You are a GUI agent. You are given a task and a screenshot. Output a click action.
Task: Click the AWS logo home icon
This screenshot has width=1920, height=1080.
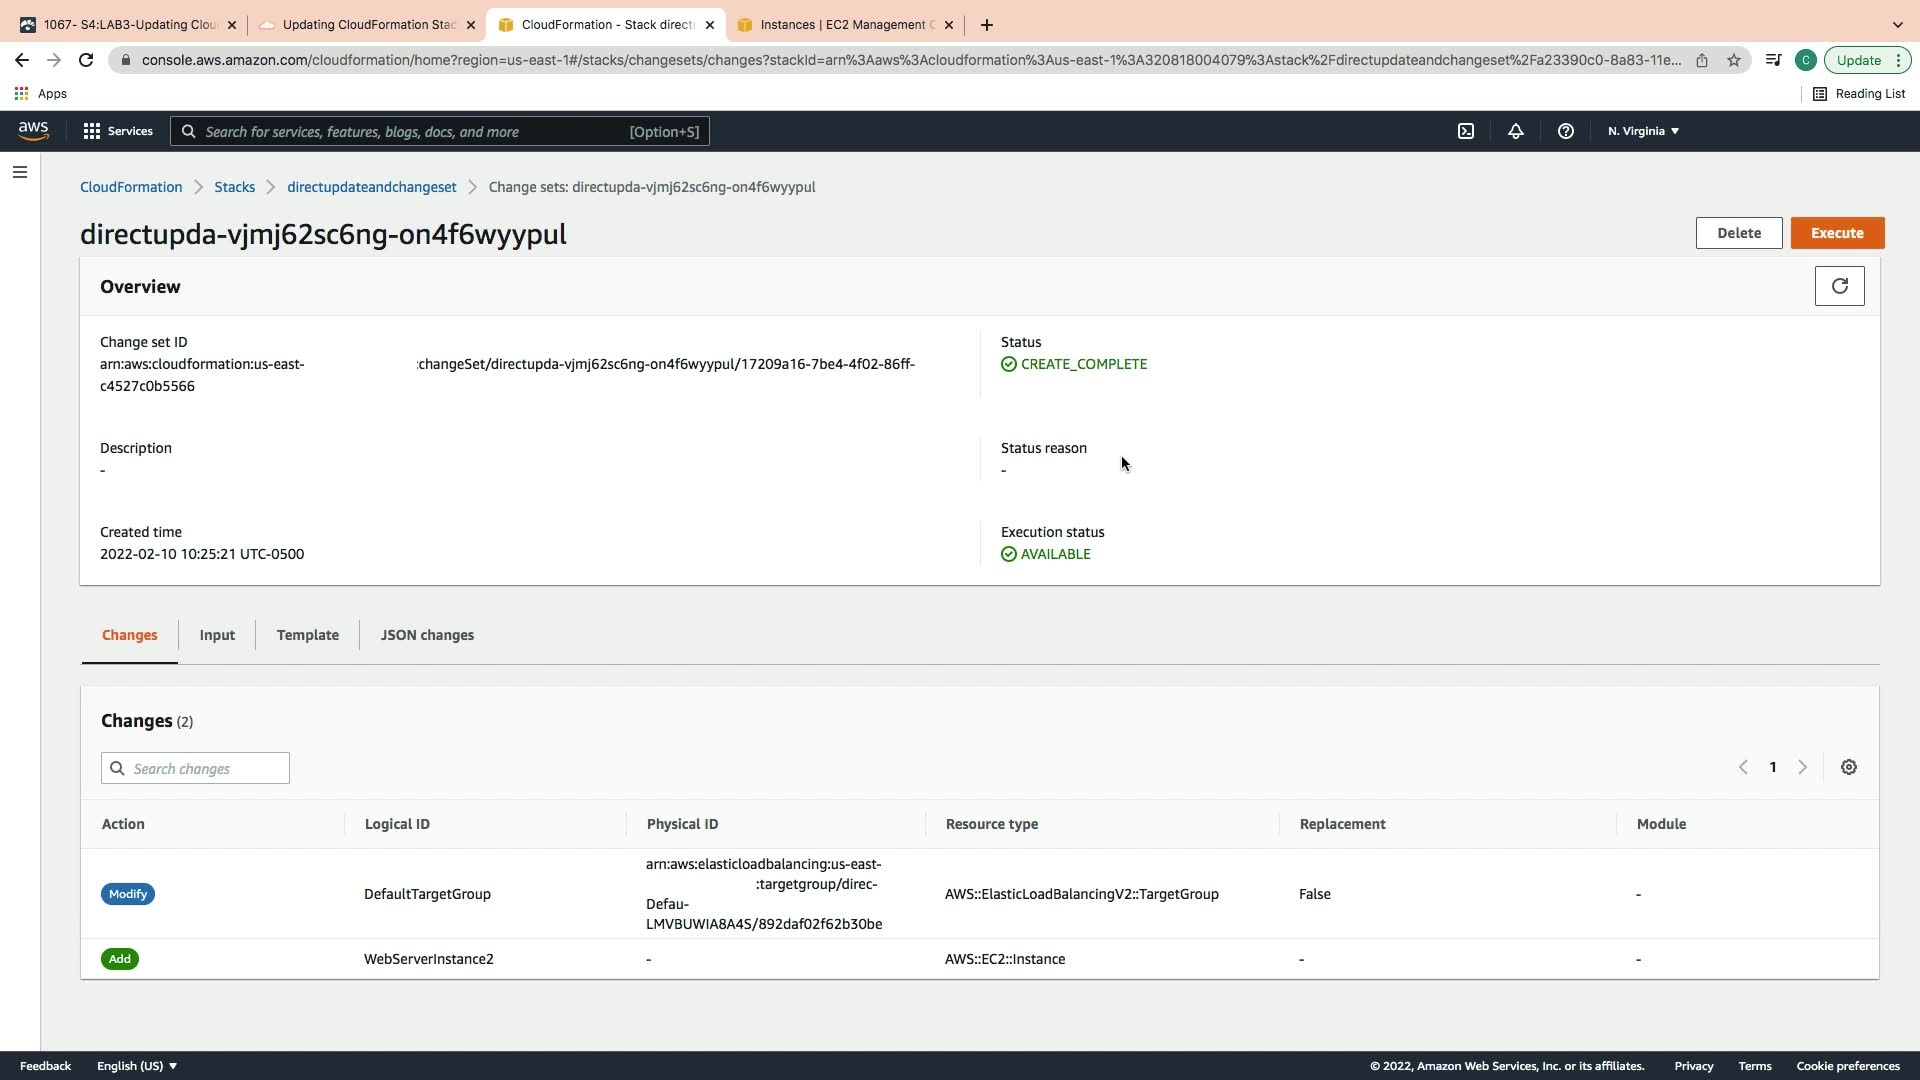[33, 131]
